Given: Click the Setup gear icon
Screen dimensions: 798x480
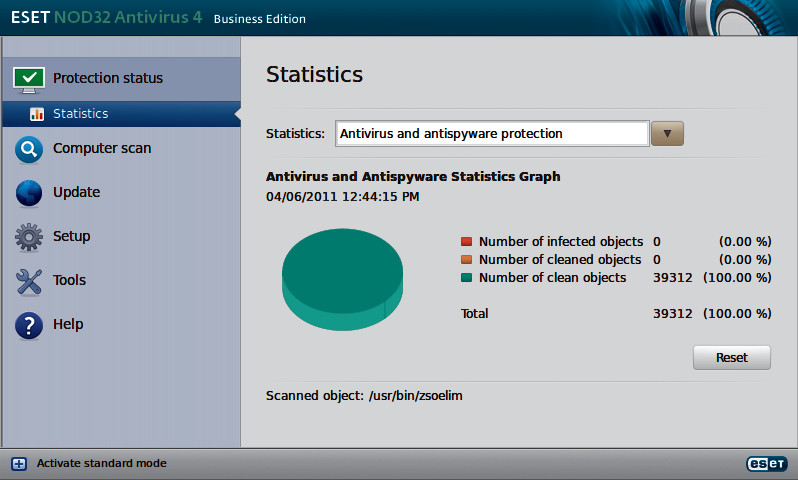Looking at the screenshot, I should 29,237.
